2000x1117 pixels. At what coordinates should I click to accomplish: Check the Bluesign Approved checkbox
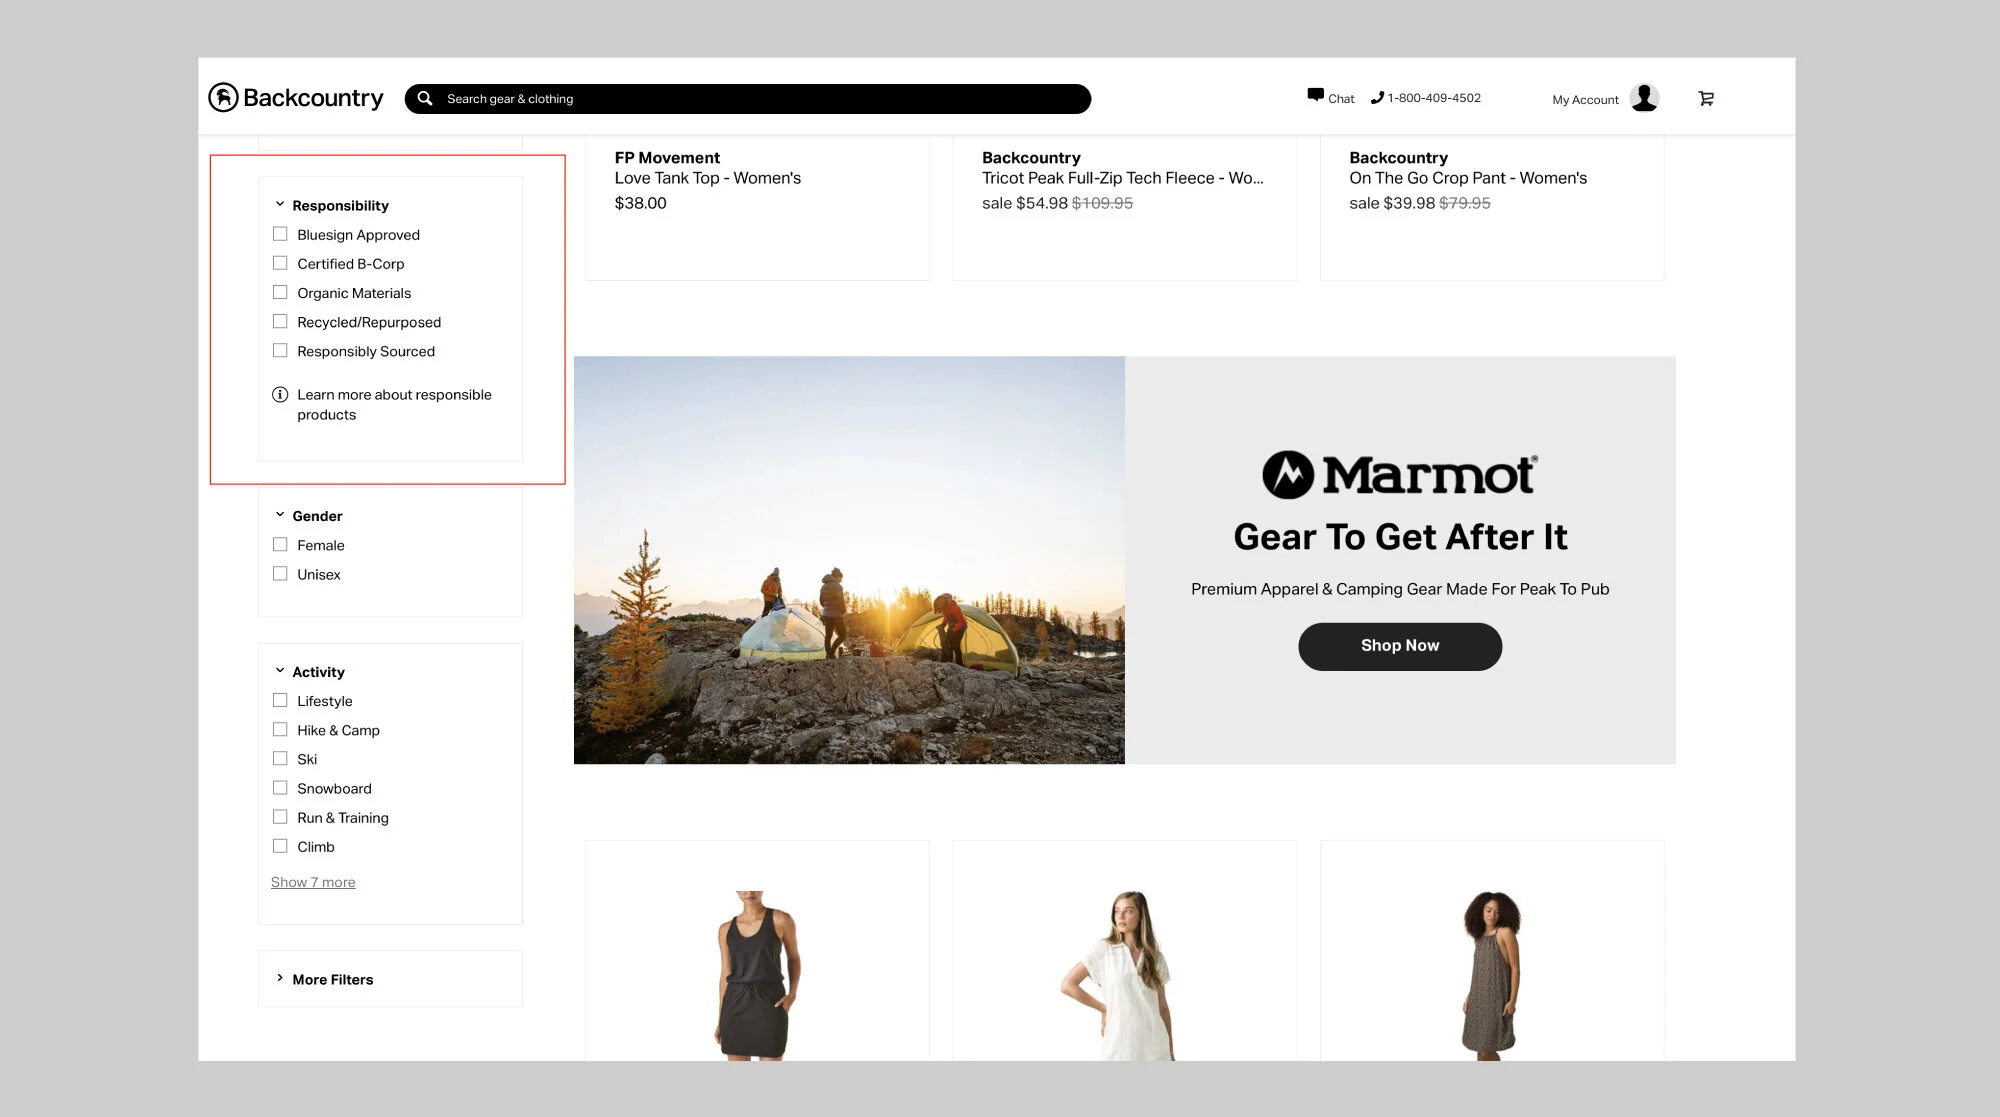click(280, 234)
